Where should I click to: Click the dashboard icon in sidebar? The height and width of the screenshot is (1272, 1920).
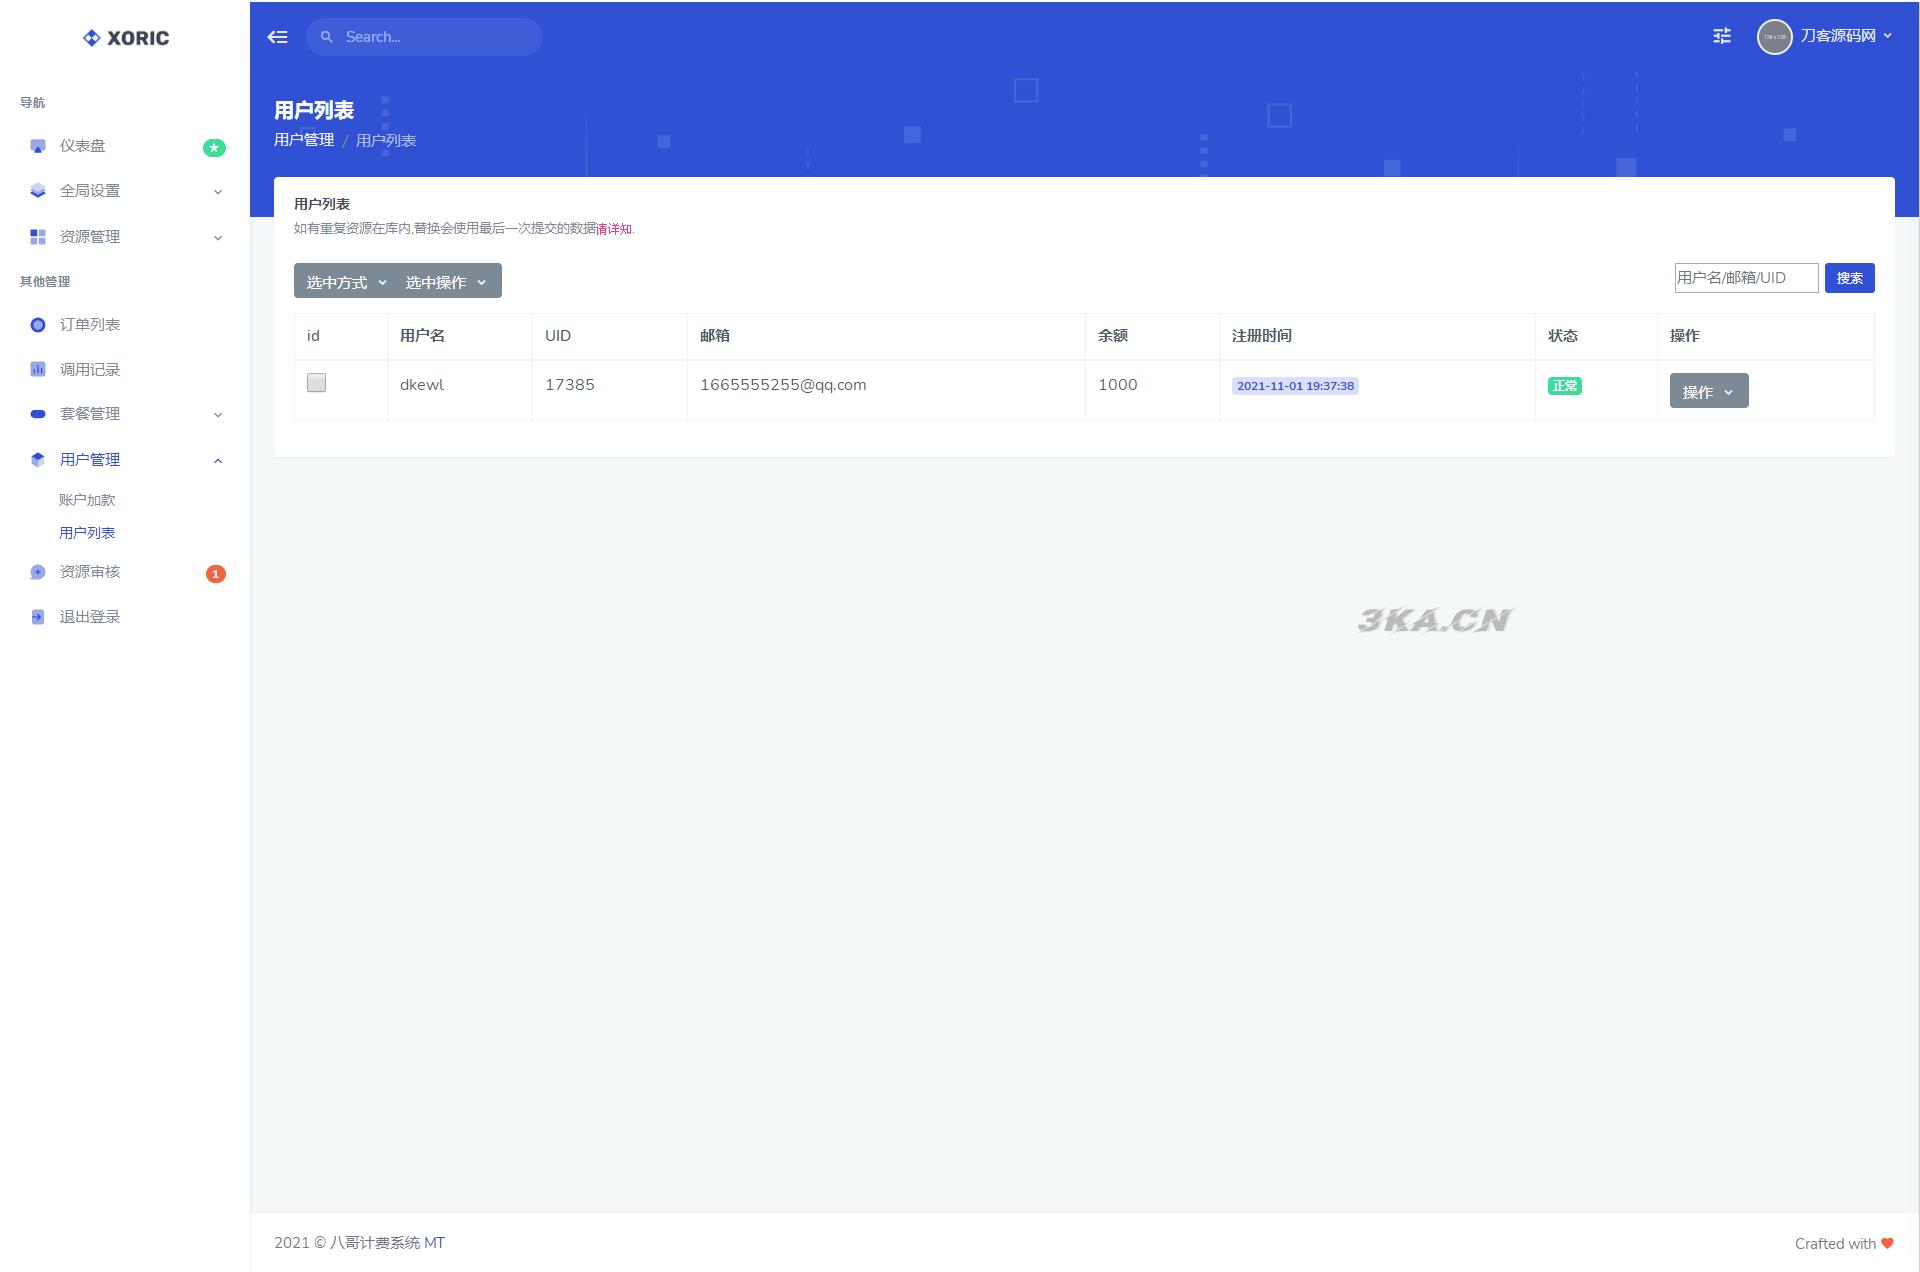click(38, 146)
